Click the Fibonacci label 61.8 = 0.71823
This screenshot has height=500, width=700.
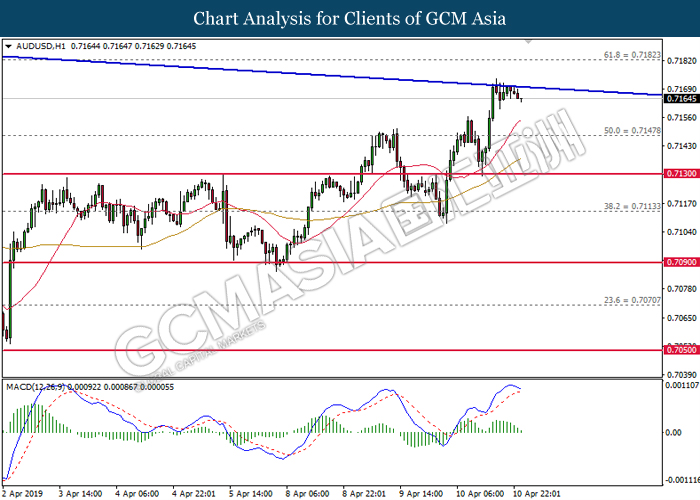pos(632,55)
